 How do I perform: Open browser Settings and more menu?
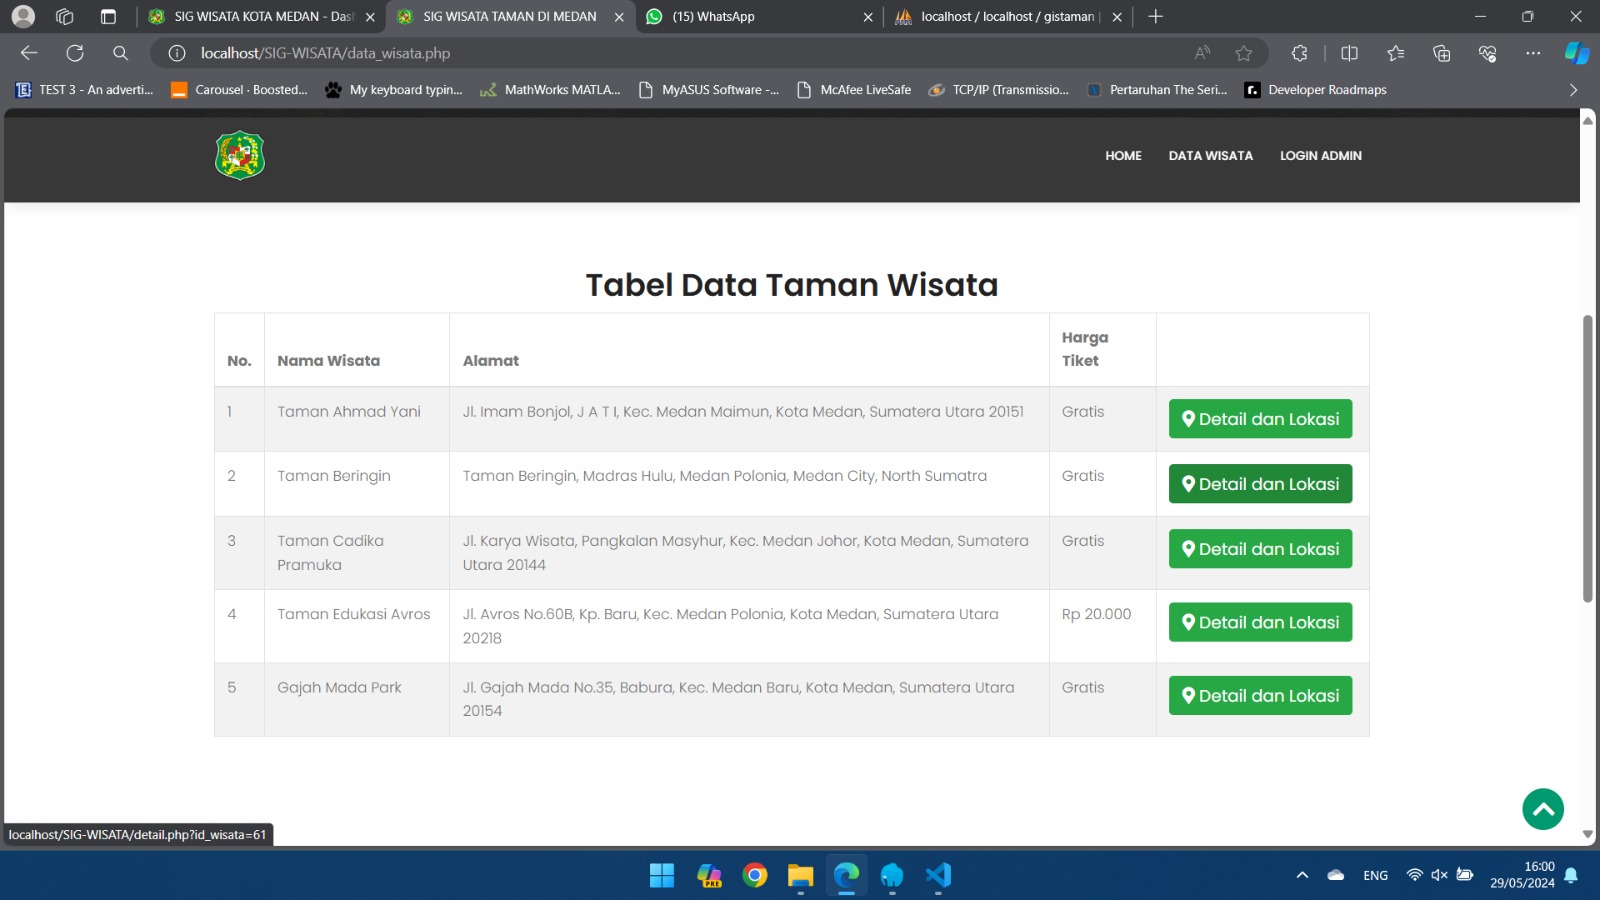[x=1532, y=53]
